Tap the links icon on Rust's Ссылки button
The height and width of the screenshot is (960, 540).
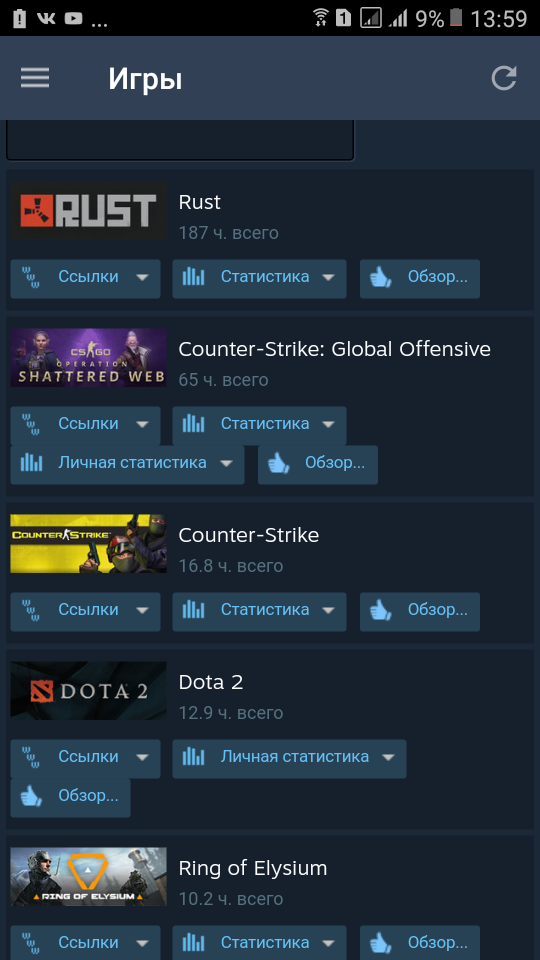31,277
